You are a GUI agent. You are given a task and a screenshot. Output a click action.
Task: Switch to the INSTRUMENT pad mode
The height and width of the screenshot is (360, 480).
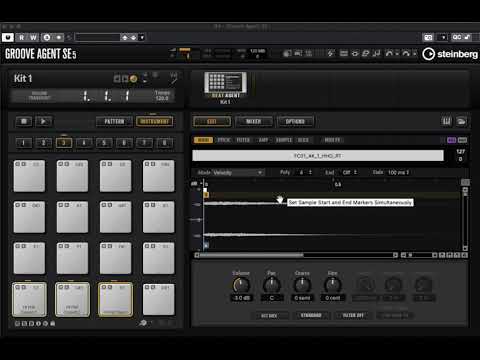154,121
